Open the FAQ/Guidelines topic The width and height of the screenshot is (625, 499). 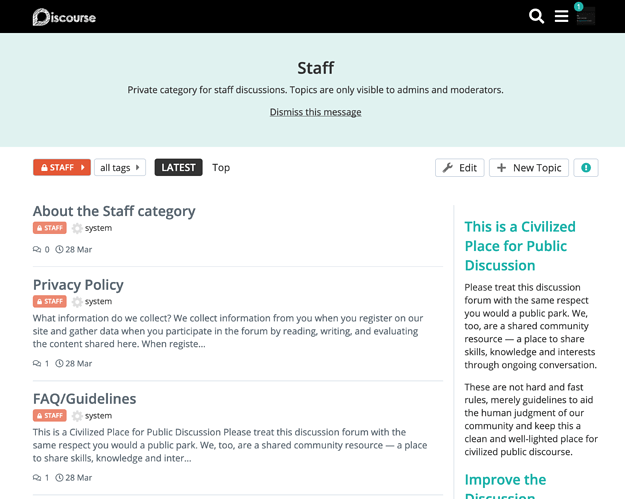coord(84,399)
